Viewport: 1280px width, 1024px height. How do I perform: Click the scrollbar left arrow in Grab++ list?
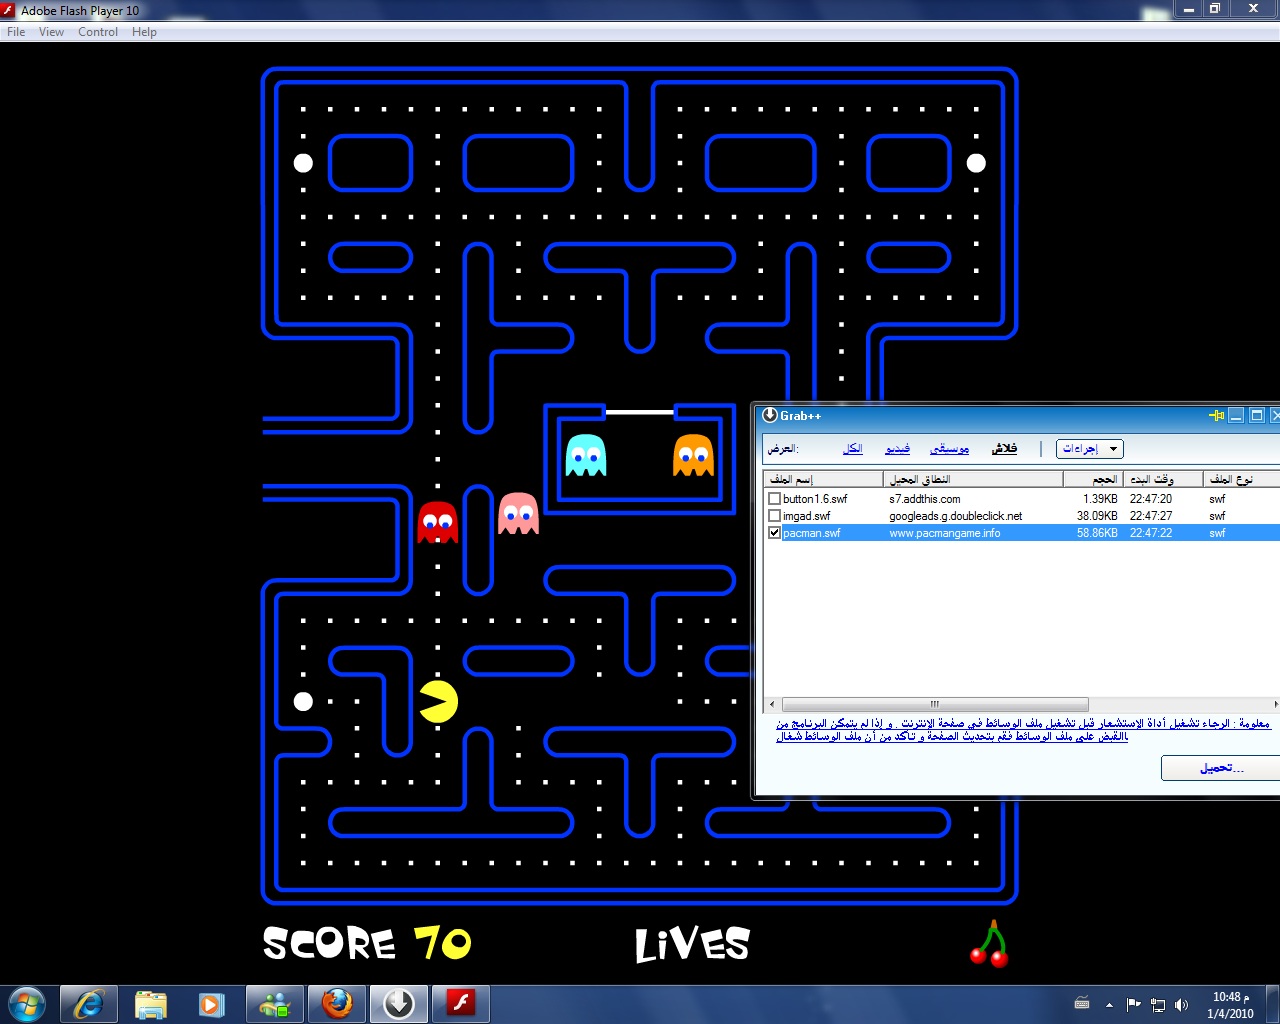point(771,704)
